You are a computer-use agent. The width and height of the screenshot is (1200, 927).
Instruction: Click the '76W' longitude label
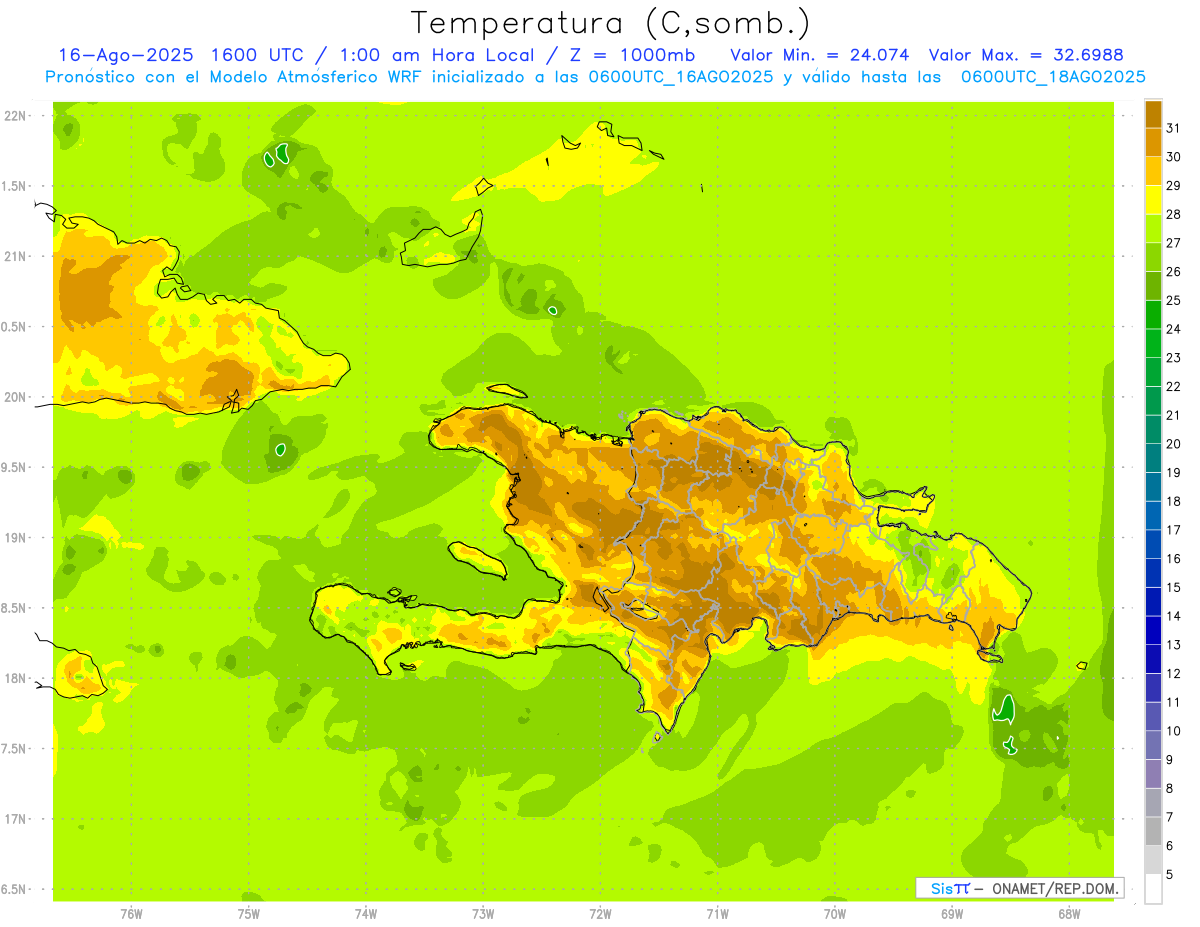131,913
